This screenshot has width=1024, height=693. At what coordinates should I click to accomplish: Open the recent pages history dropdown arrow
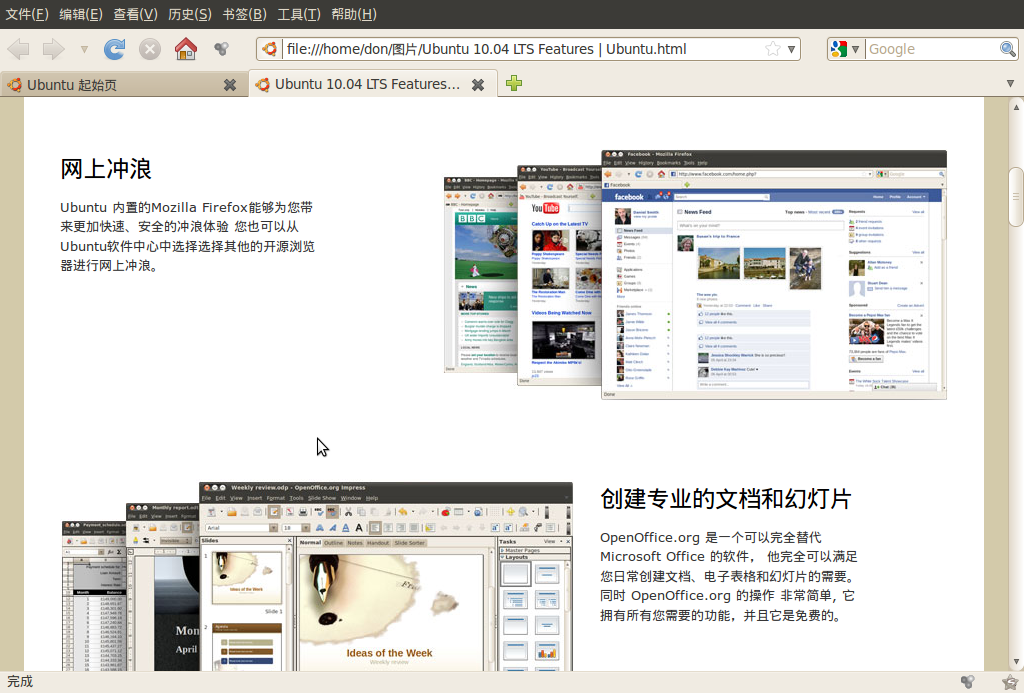pyautogui.click(x=84, y=49)
